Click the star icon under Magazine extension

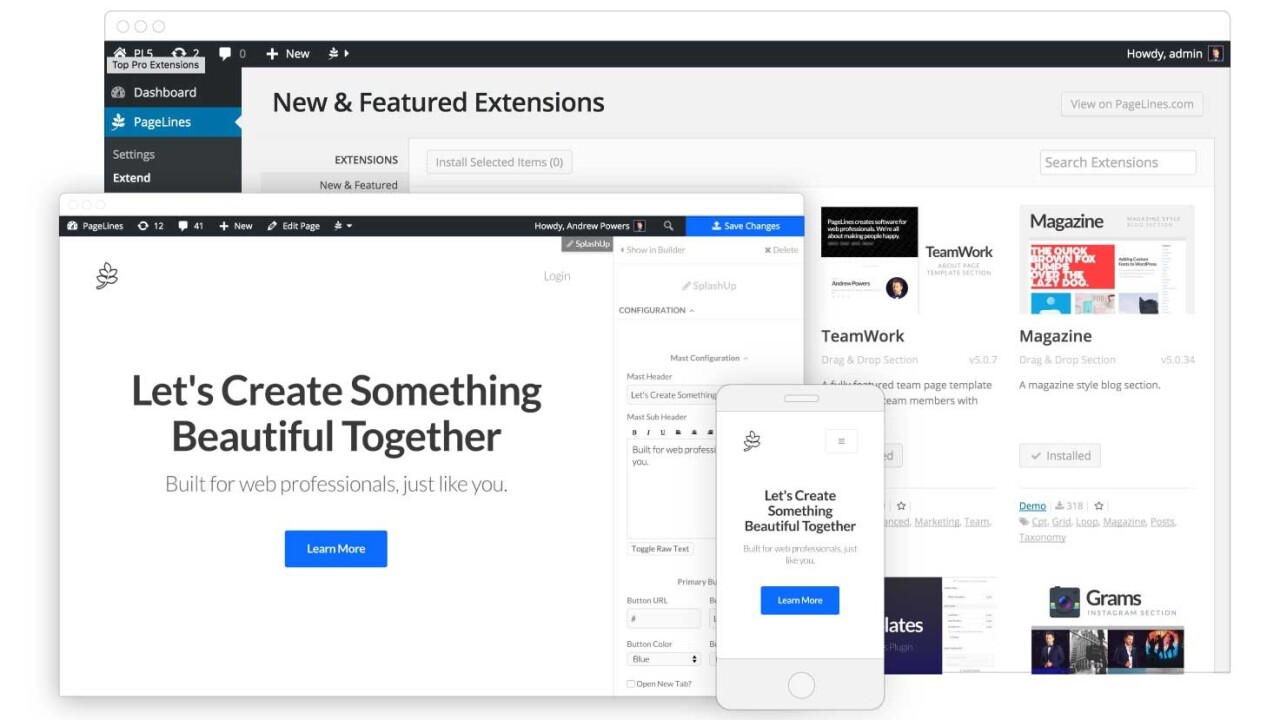[x=1099, y=506]
